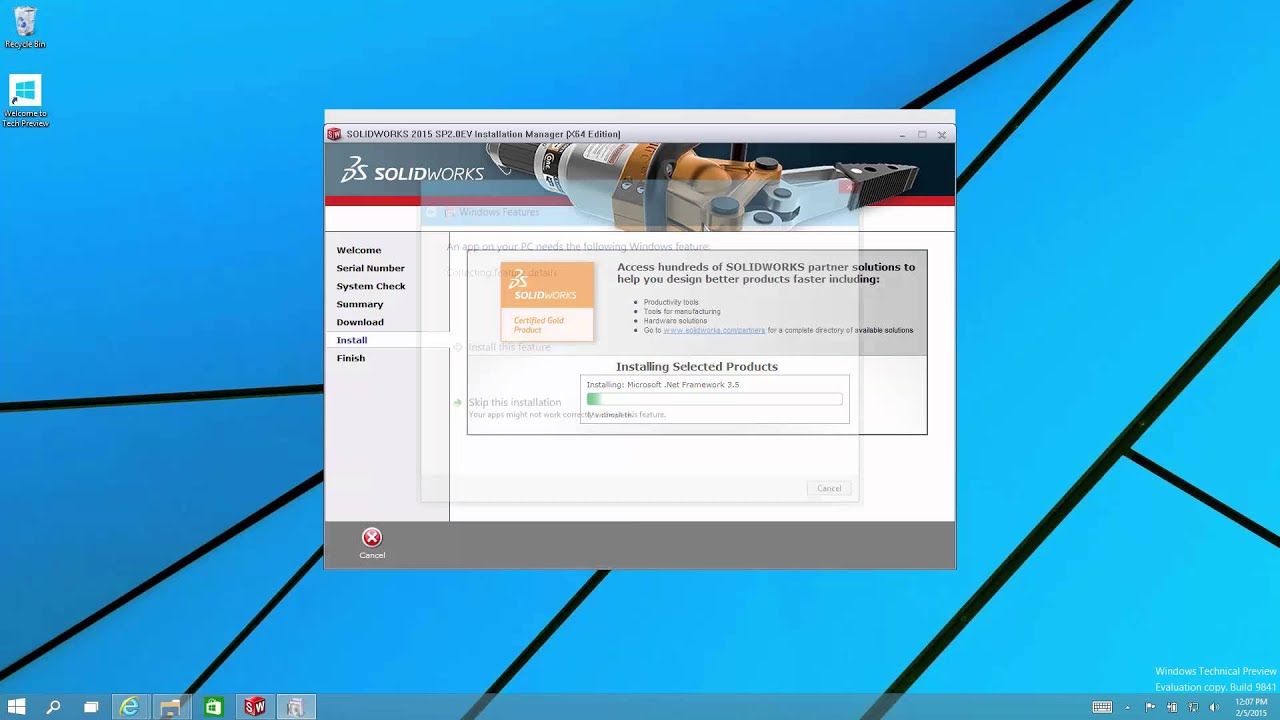Click the SW icon in installer title bar

(x=335, y=134)
